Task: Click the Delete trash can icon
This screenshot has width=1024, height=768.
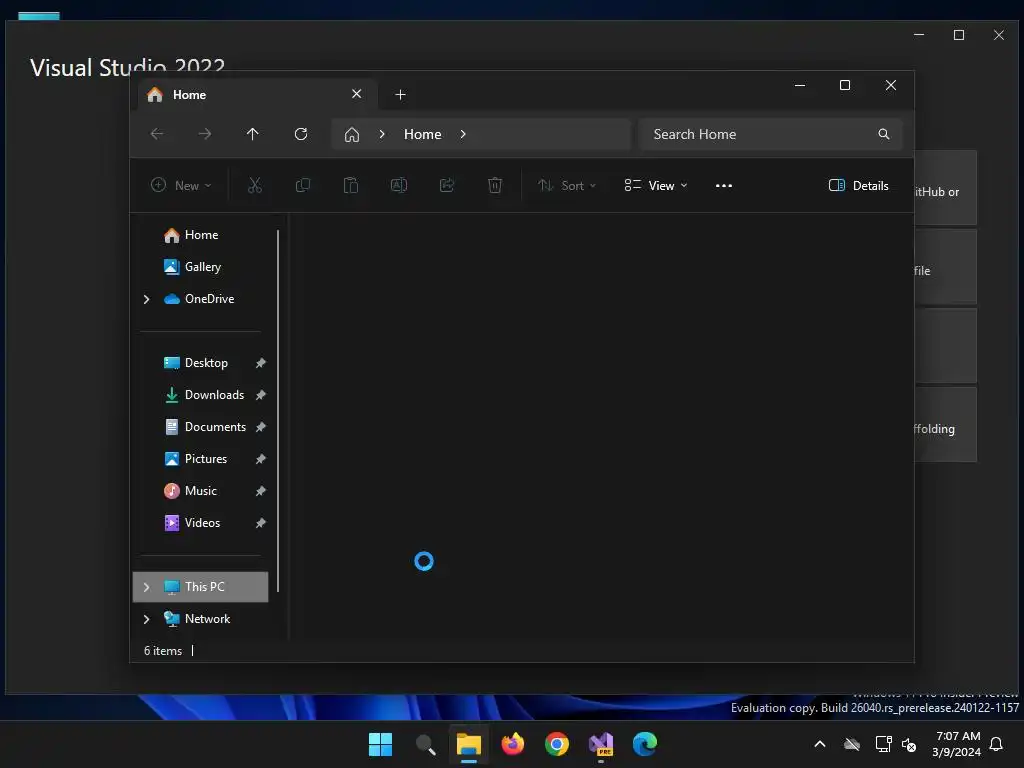Action: point(495,185)
